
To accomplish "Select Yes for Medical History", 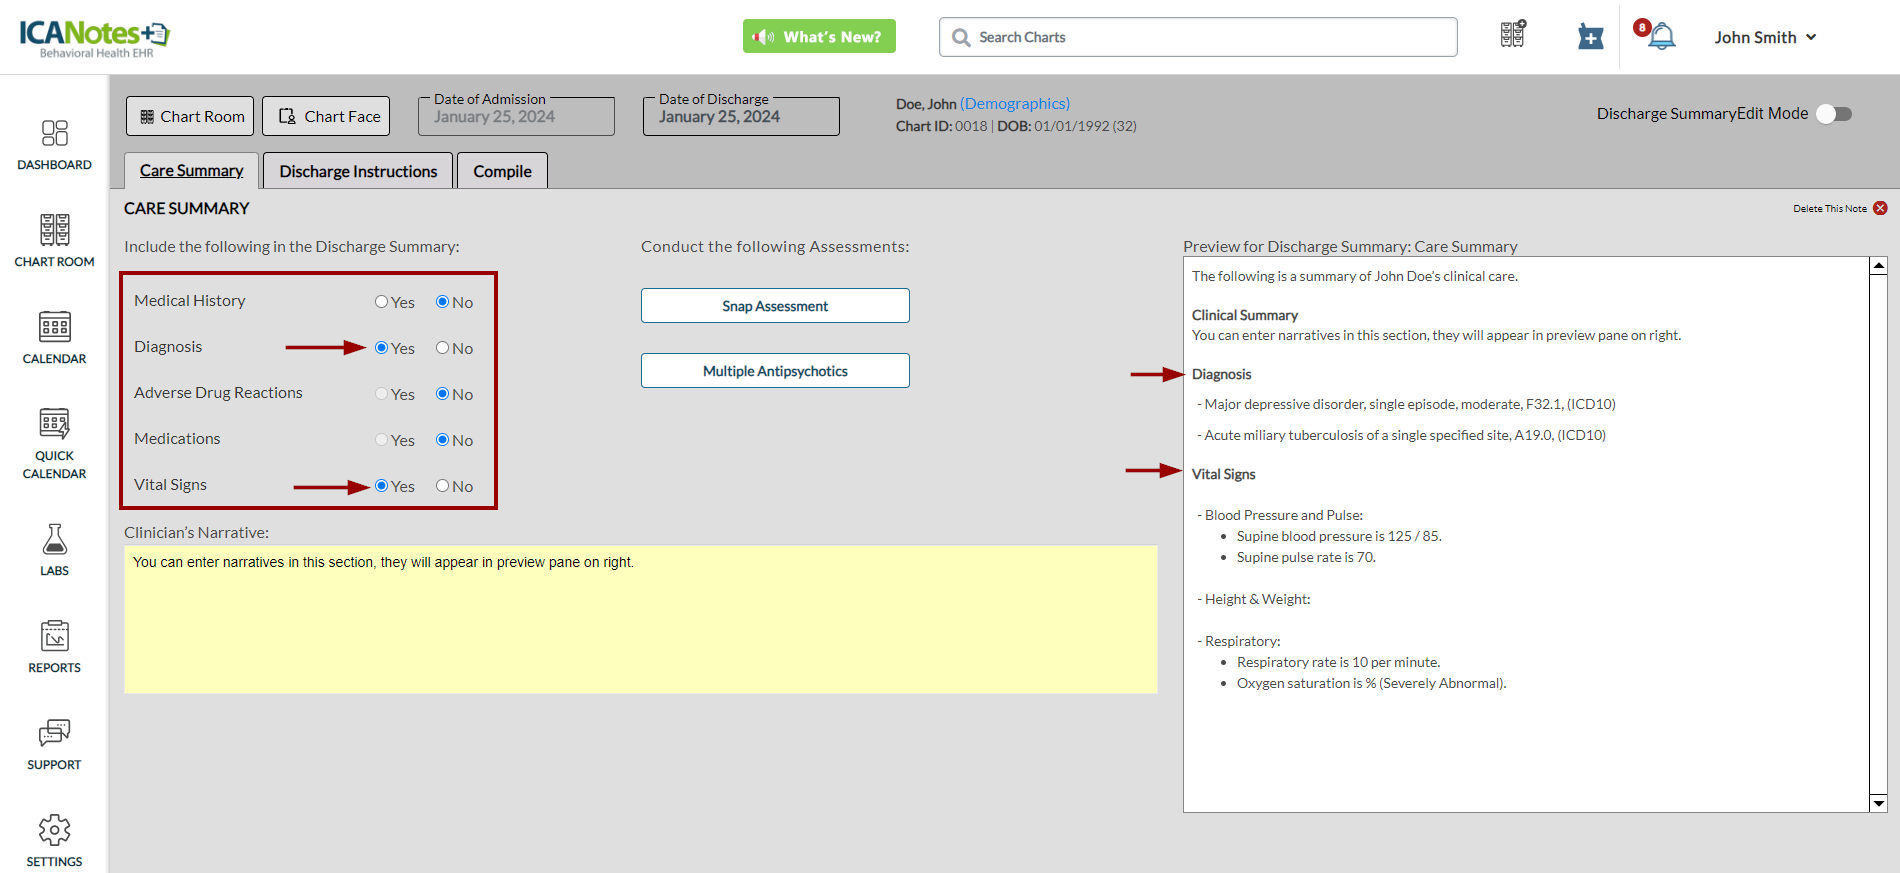I will (382, 302).
